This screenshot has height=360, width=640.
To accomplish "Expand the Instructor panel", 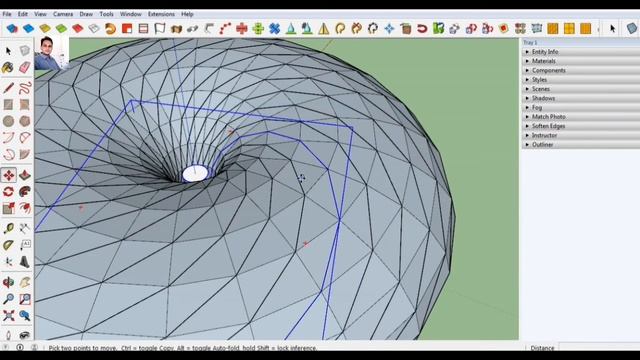I will point(581,135).
